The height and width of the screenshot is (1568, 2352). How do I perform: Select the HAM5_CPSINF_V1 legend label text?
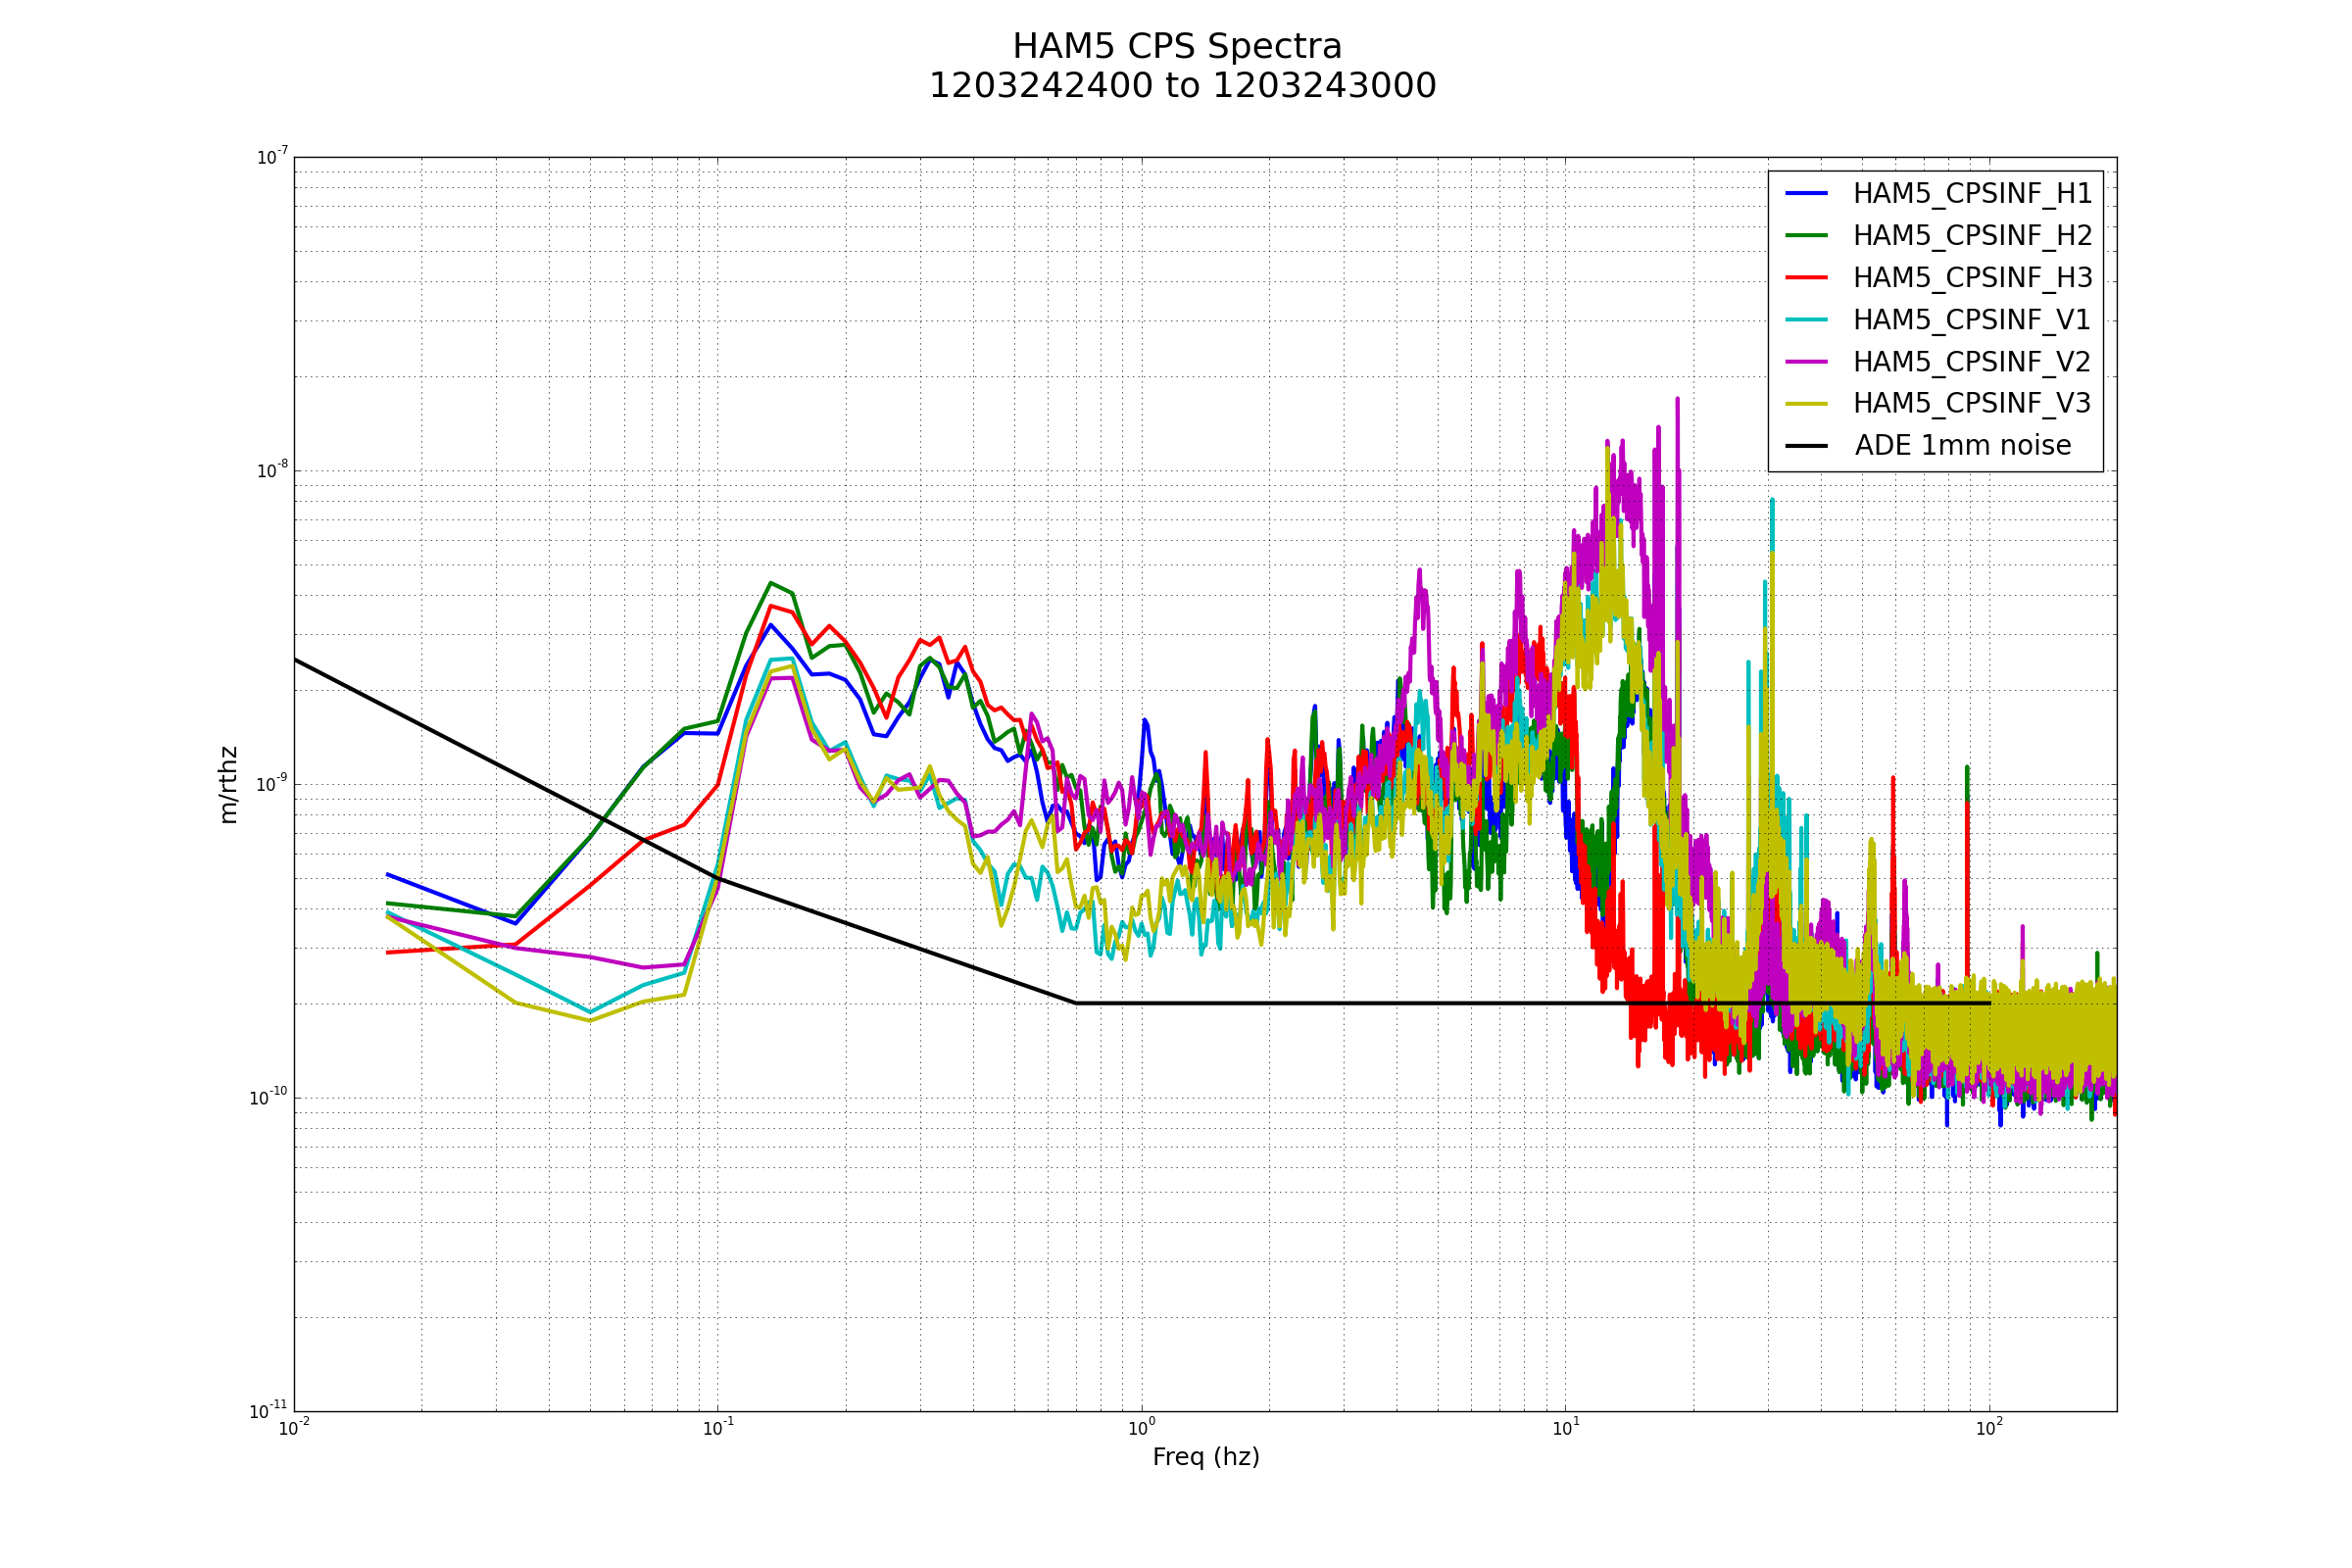point(1971,320)
